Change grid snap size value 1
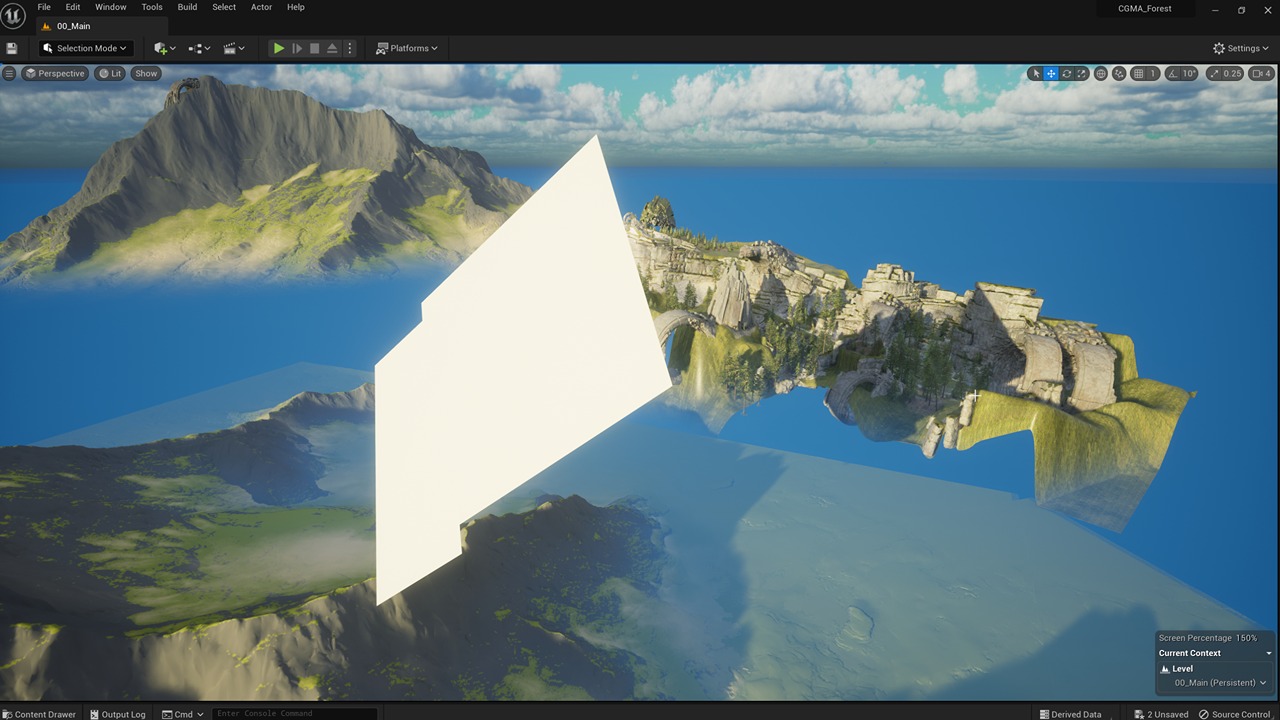Viewport: 1280px width, 720px height. (x=1153, y=74)
